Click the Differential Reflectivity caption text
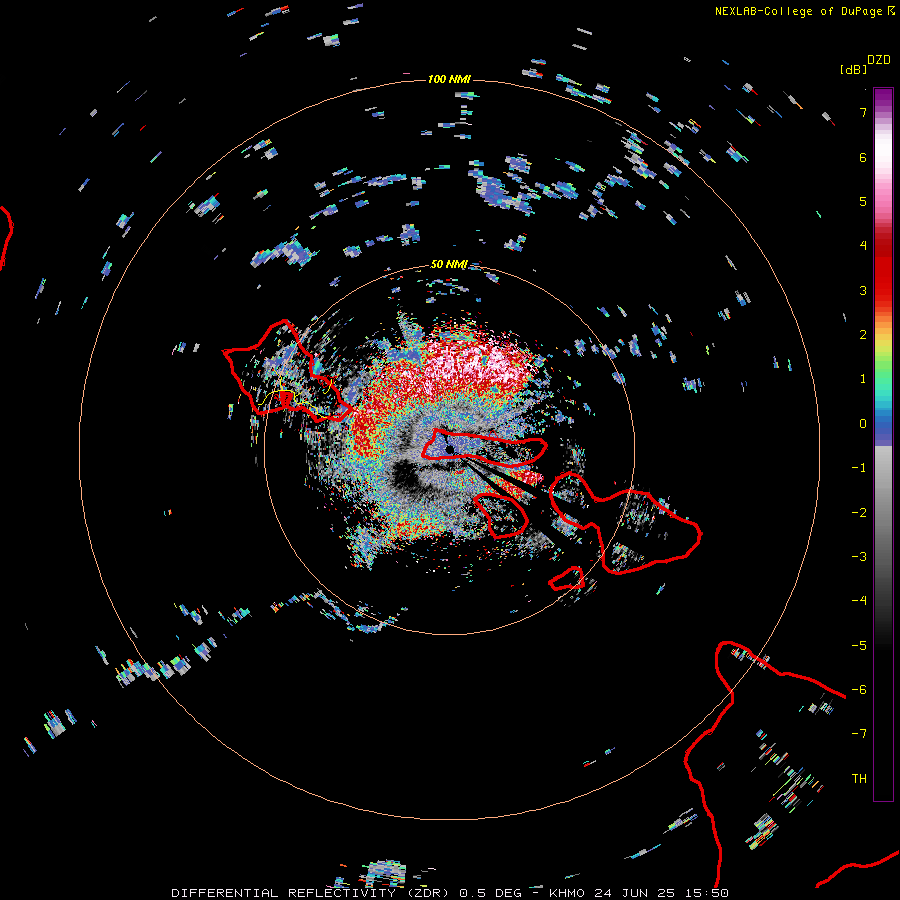The height and width of the screenshot is (900, 900). click(x=450, y=893)
